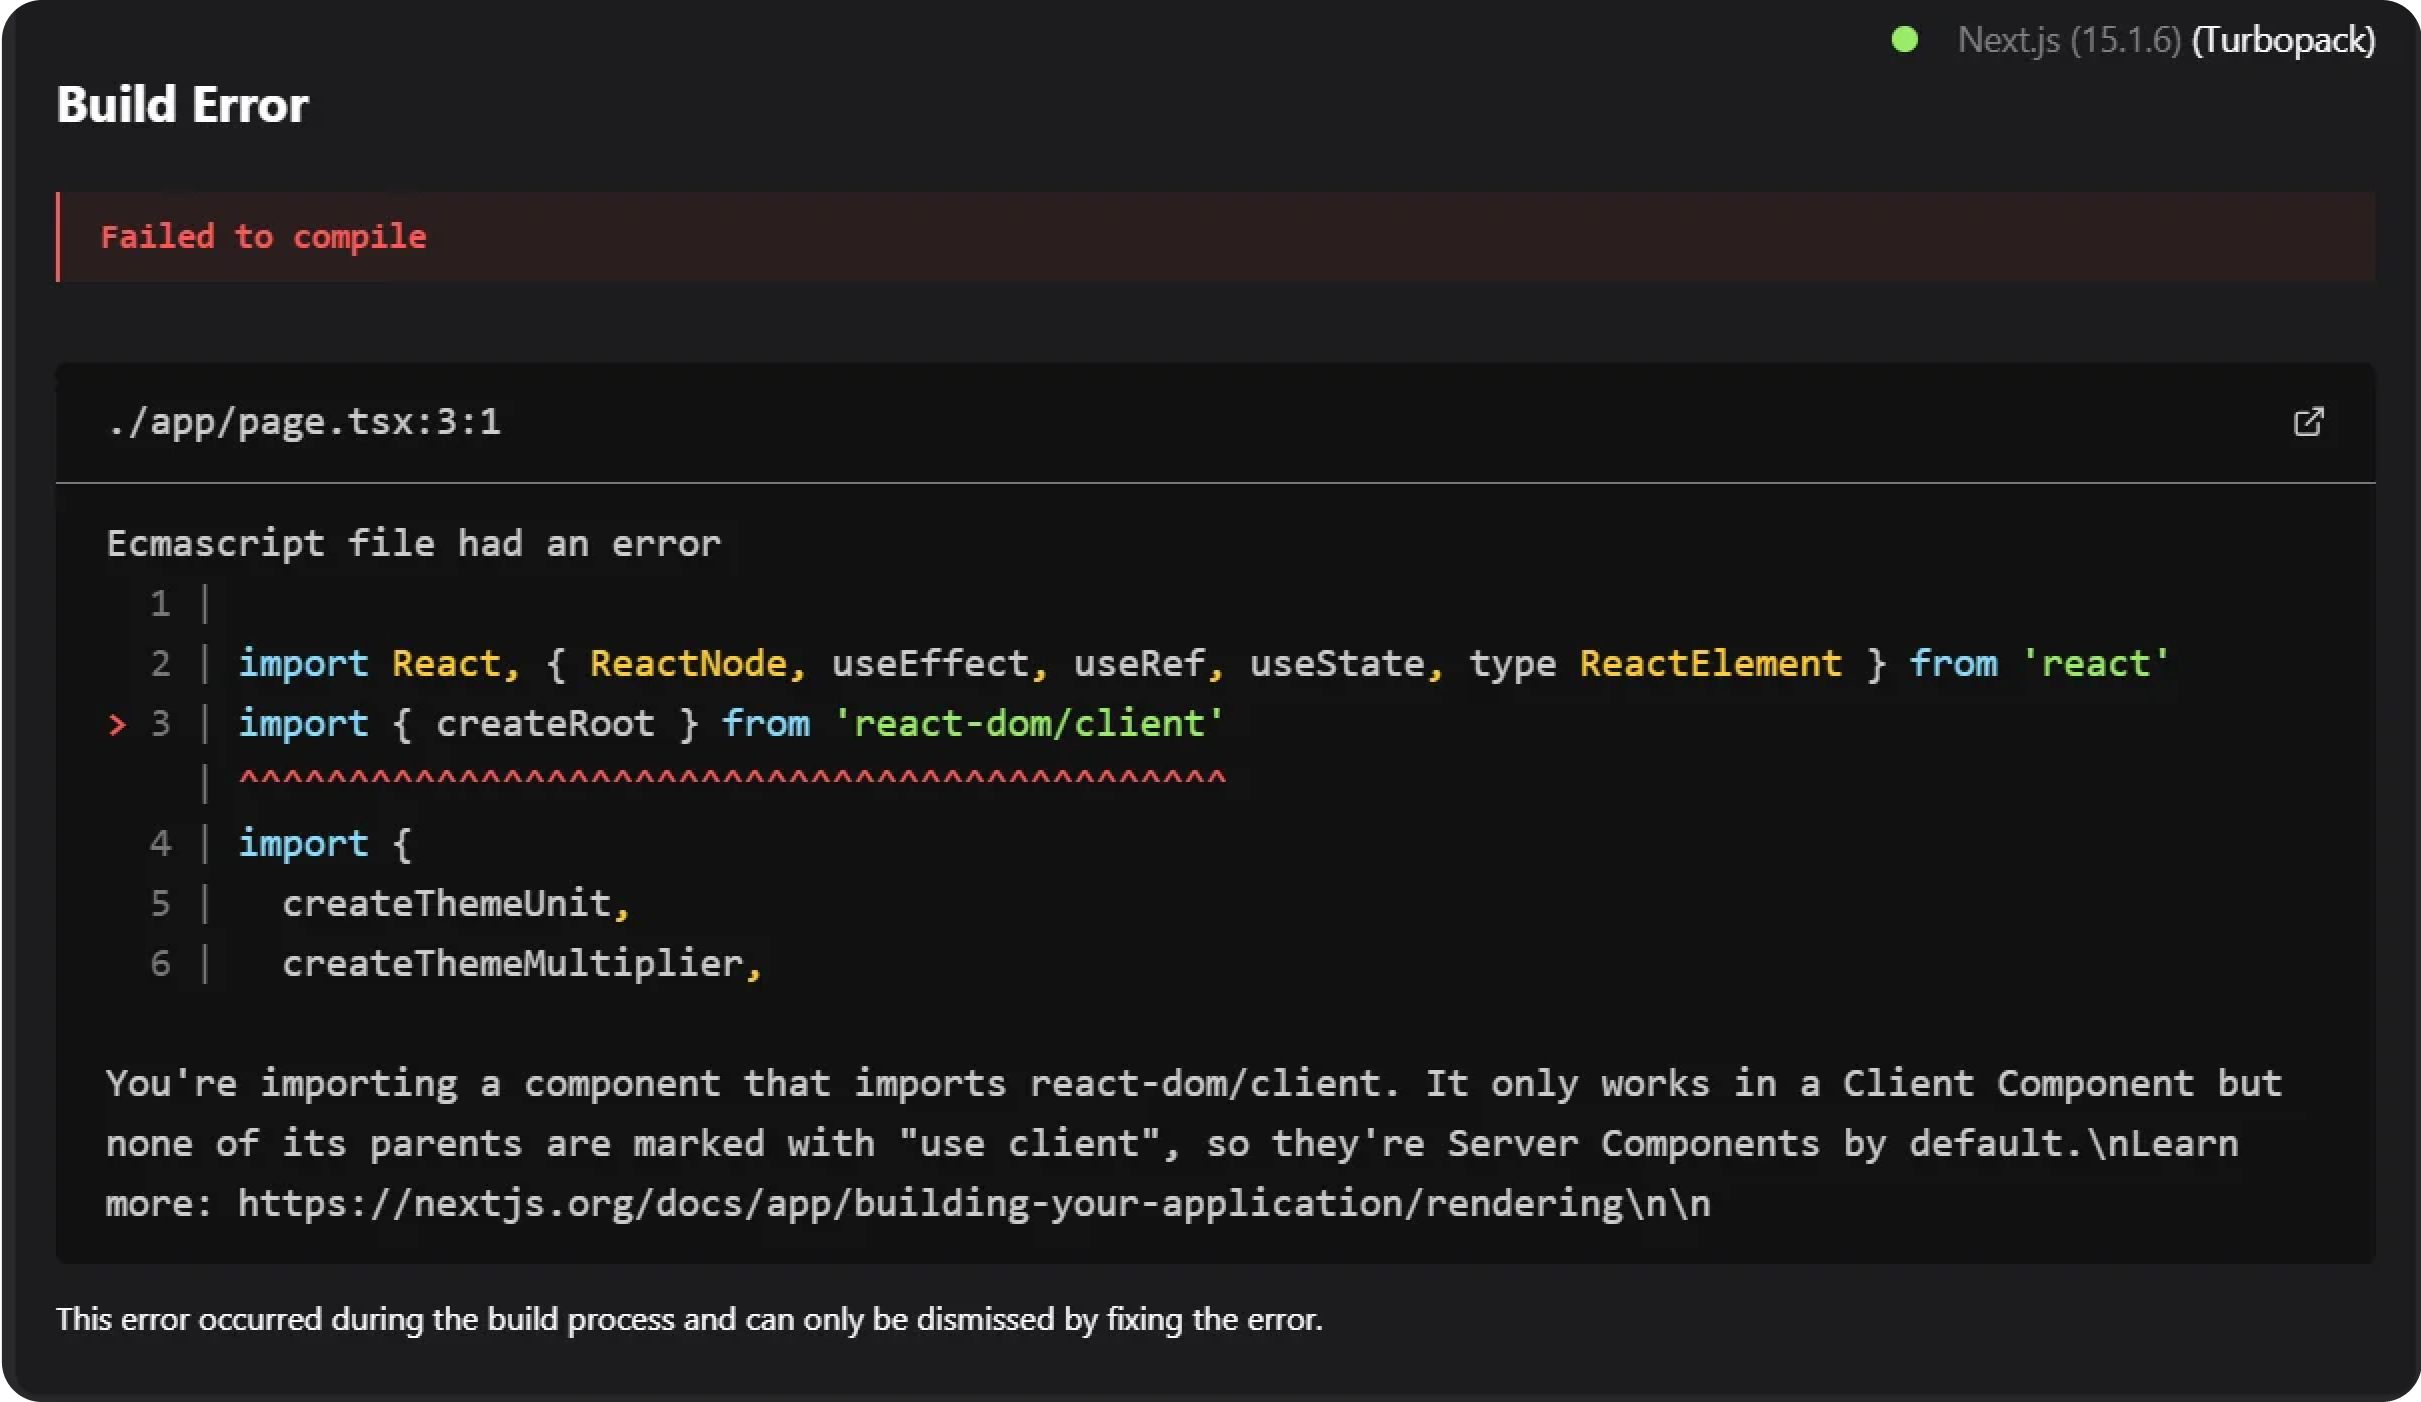Image resolution: width=2421 pixels, height=1402 pixels.
Task: Click line number 3 in code frame
Action: tap(161, 724)
